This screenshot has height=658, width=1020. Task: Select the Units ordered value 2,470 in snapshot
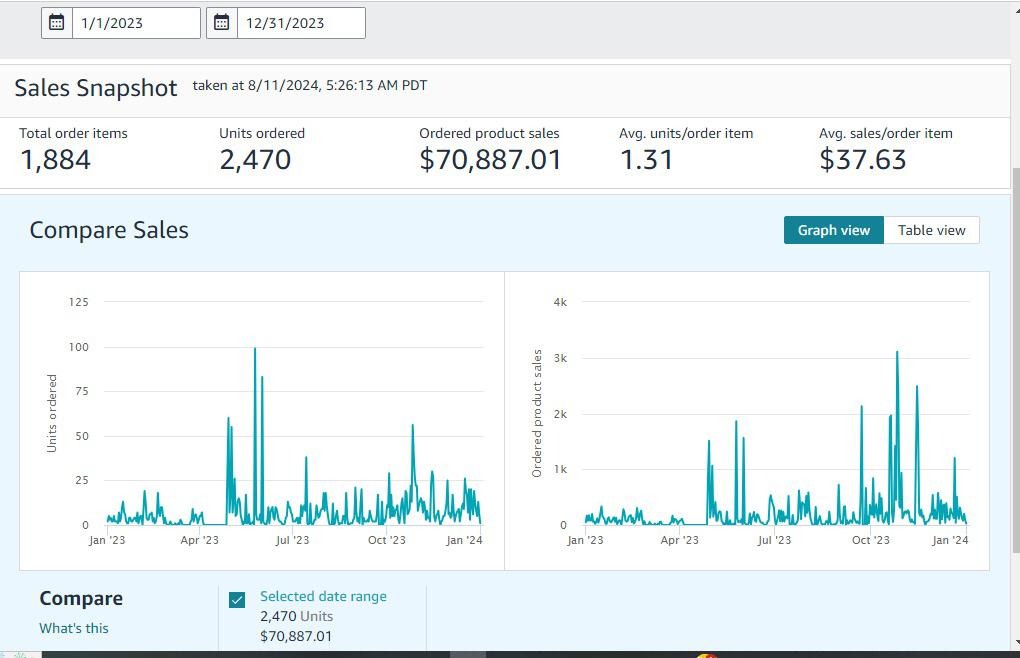coord(255,160)
